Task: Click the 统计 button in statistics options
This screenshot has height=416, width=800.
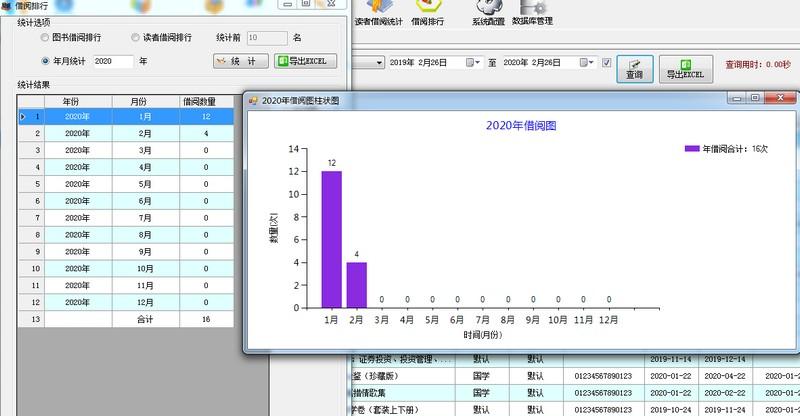Action: click(x=241, y=61)
